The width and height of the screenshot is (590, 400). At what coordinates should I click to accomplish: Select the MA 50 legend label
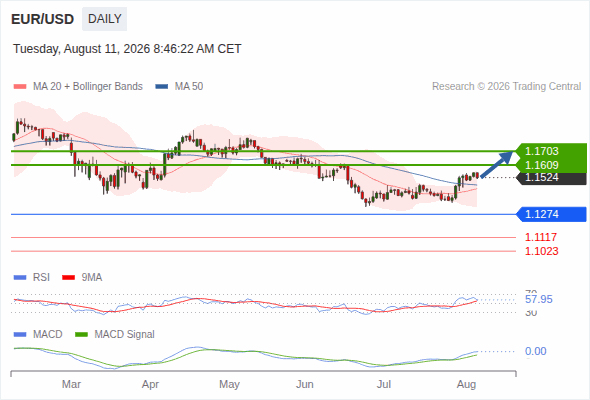point(189,87)
